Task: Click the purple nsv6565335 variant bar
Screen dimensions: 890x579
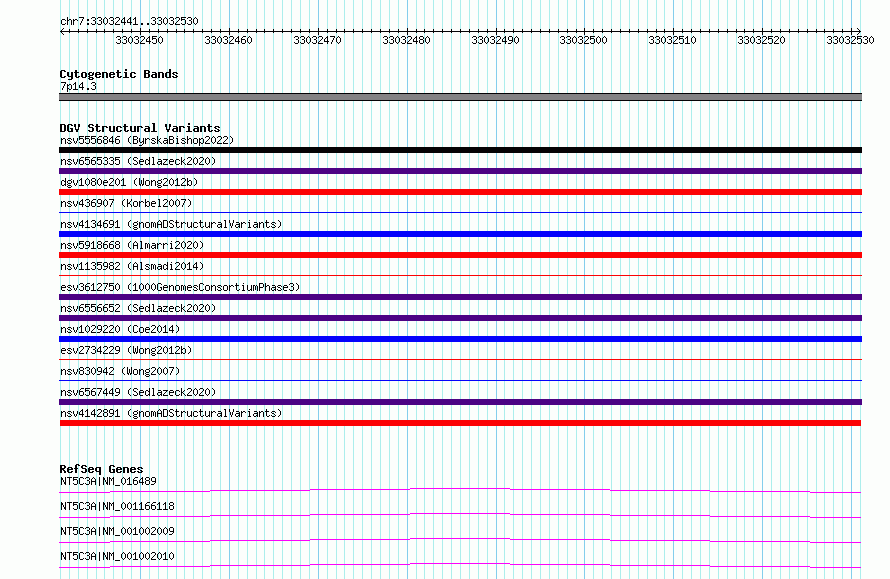Action: click(x=460, y=171)
